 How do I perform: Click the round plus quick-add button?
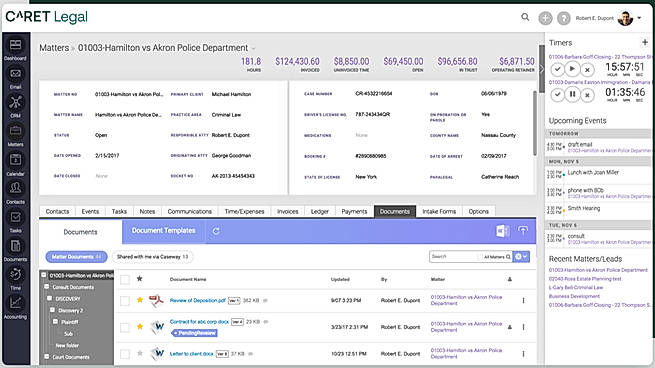tap(545, 18)
